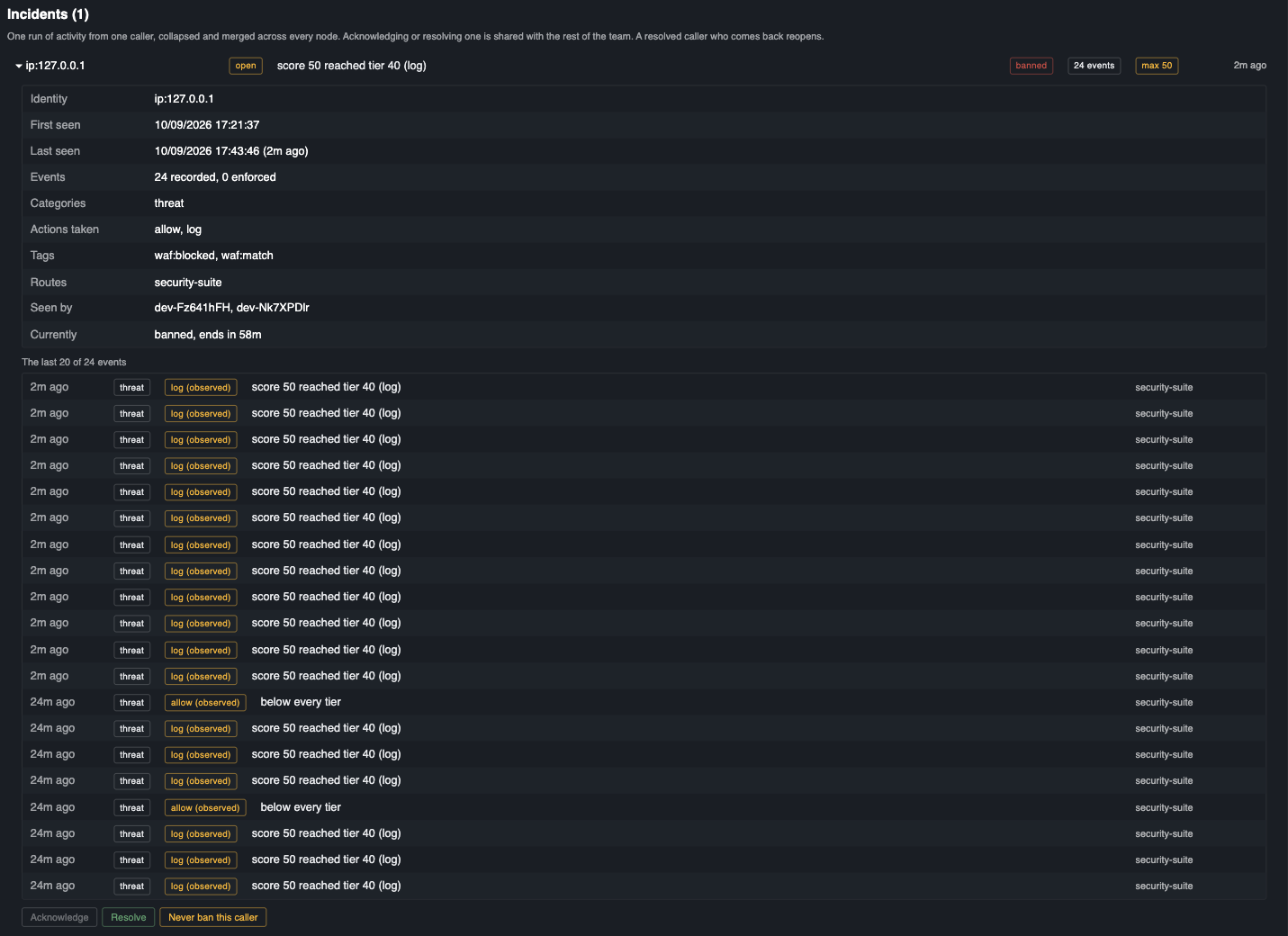
Task: Click the 'banned, ends in 58m' value
Action: 208,334
